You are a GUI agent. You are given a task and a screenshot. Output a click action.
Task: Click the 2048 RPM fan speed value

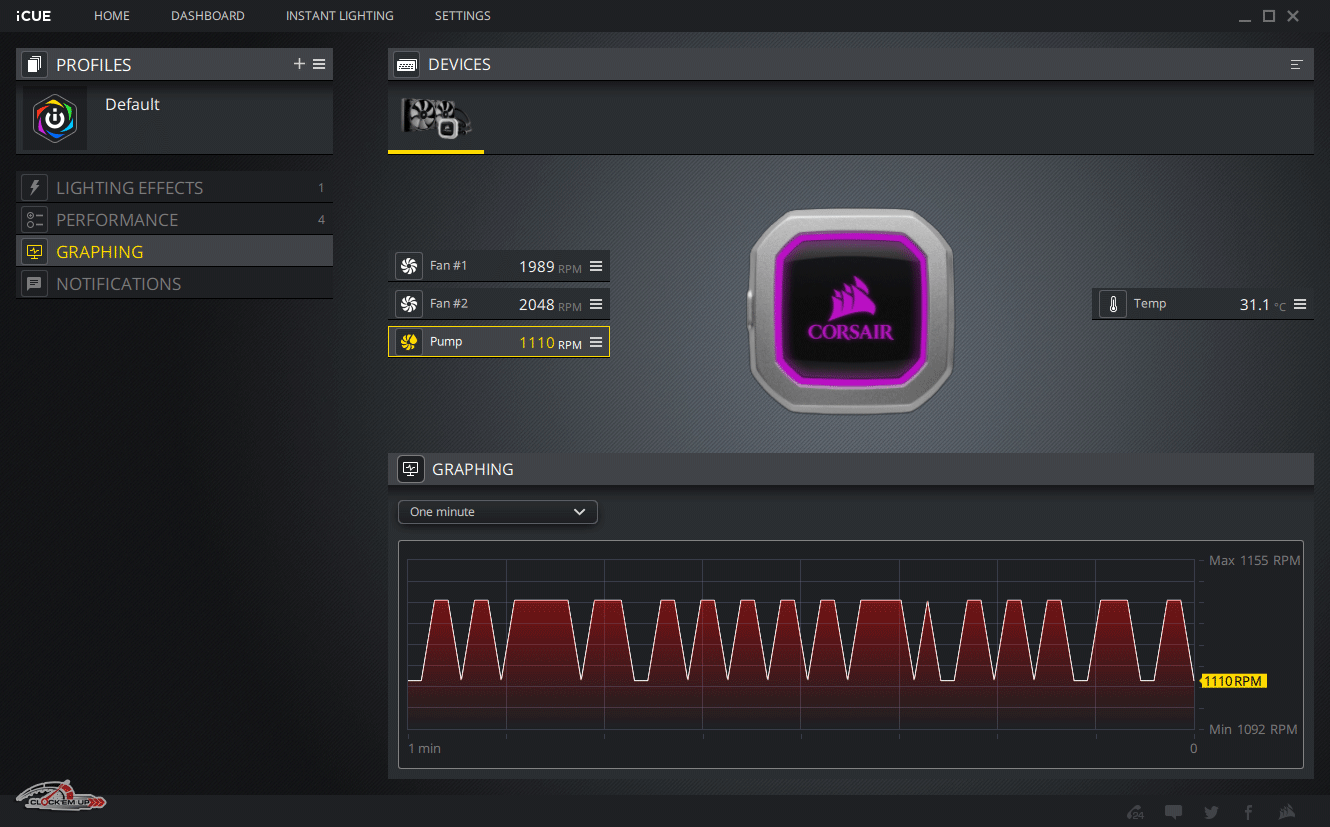(550, 305)
